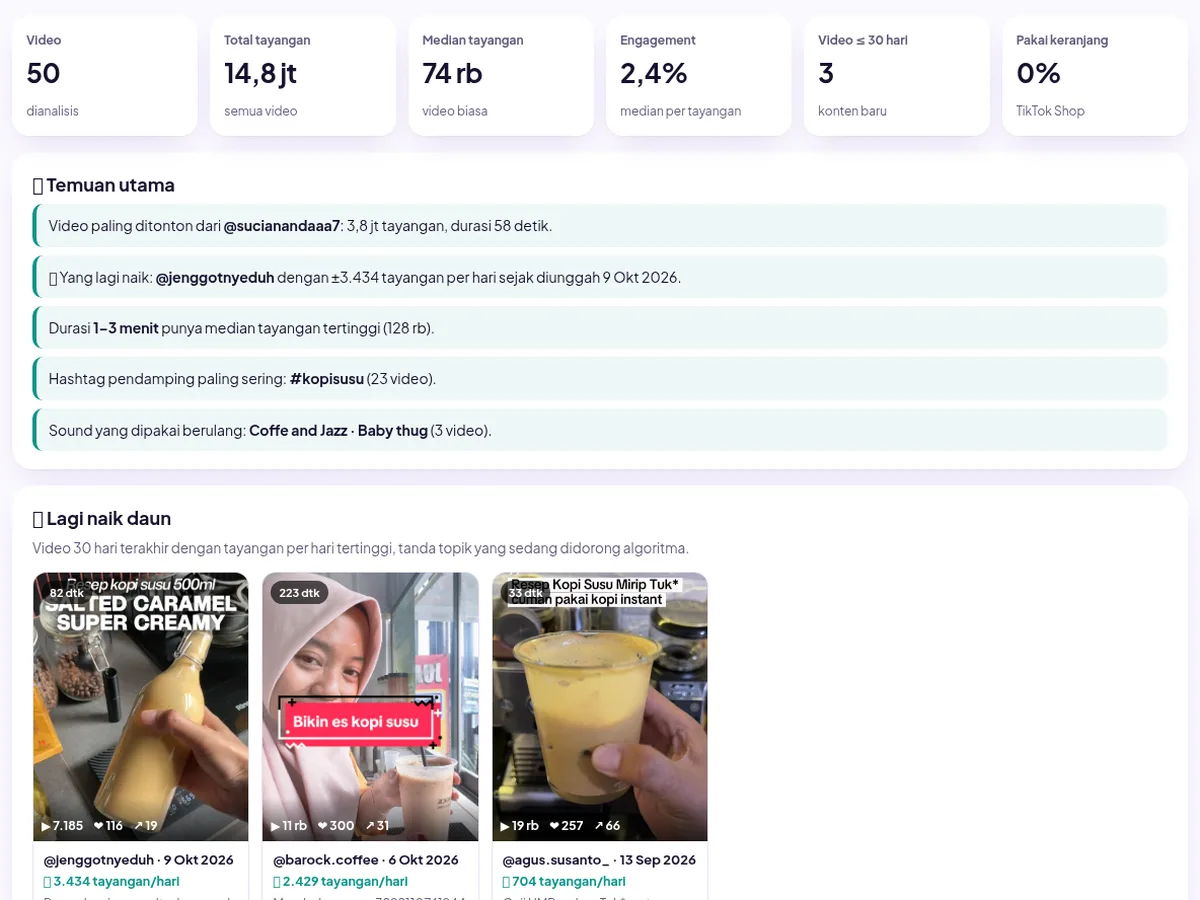Click @agus.susanto_ · 13 Sep 2026 caption
Screen dimensions: 1200x900
[x=599, y=860]
